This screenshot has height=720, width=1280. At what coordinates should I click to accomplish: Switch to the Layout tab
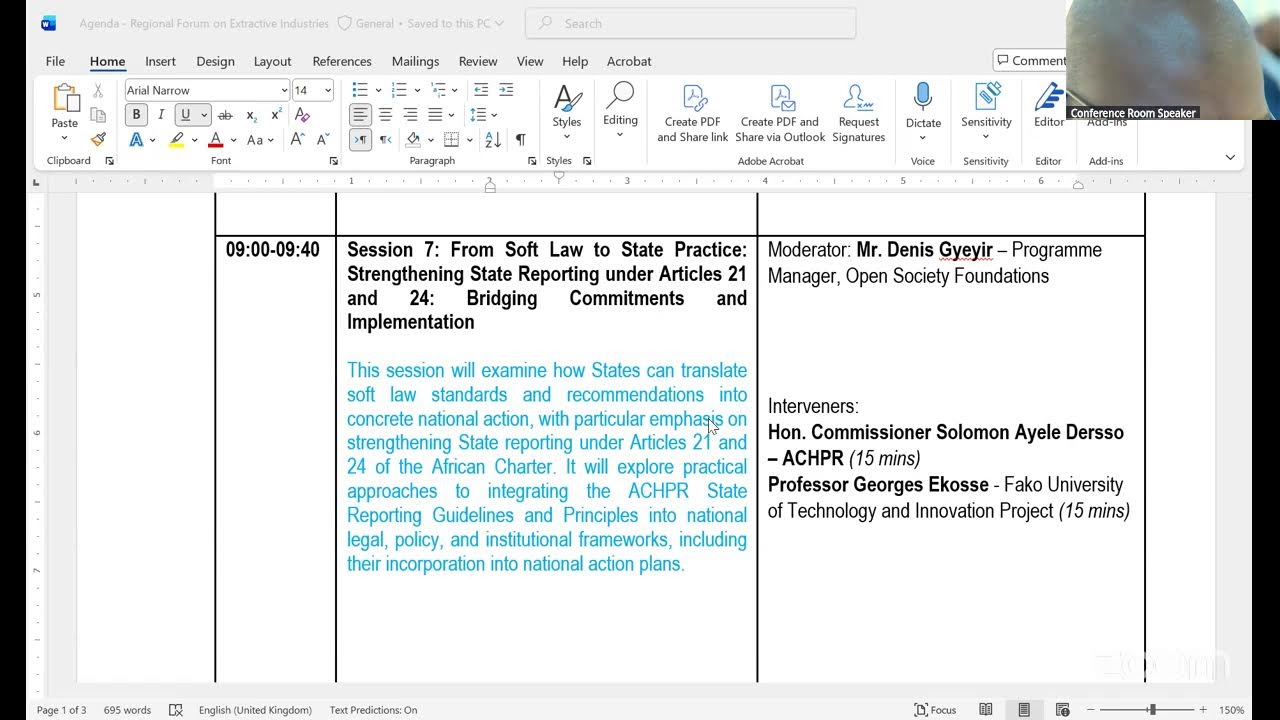coord(272,61)
